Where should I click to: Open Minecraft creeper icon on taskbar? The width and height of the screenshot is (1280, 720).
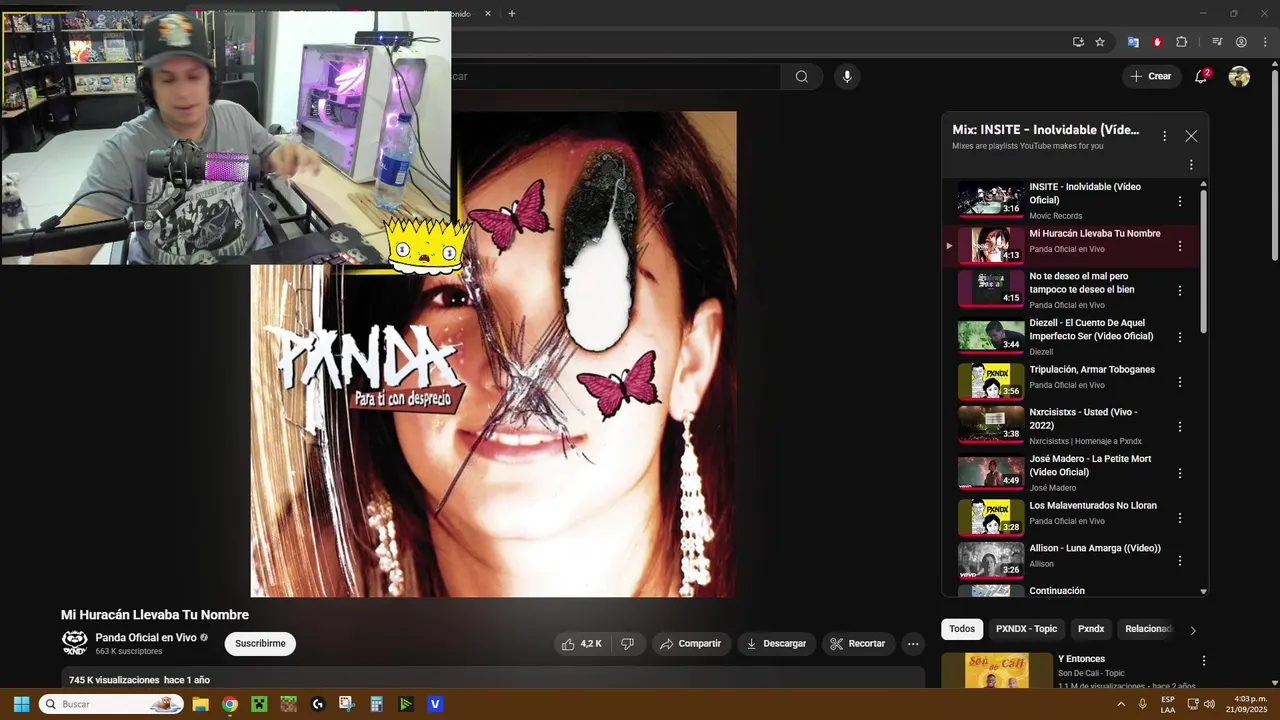[x=259, y=704]
